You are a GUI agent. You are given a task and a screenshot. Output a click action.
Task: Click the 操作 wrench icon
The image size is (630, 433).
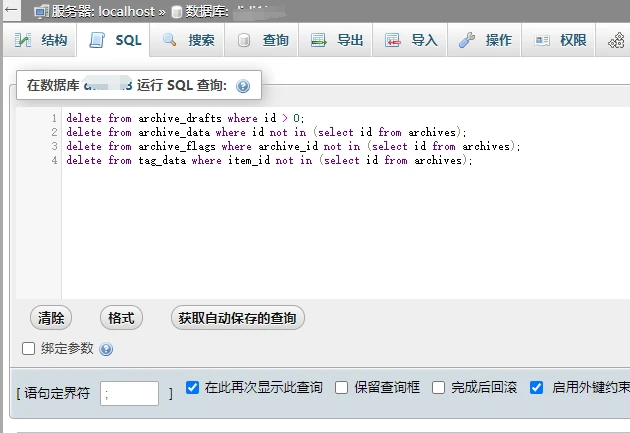[x=467, y=40]
